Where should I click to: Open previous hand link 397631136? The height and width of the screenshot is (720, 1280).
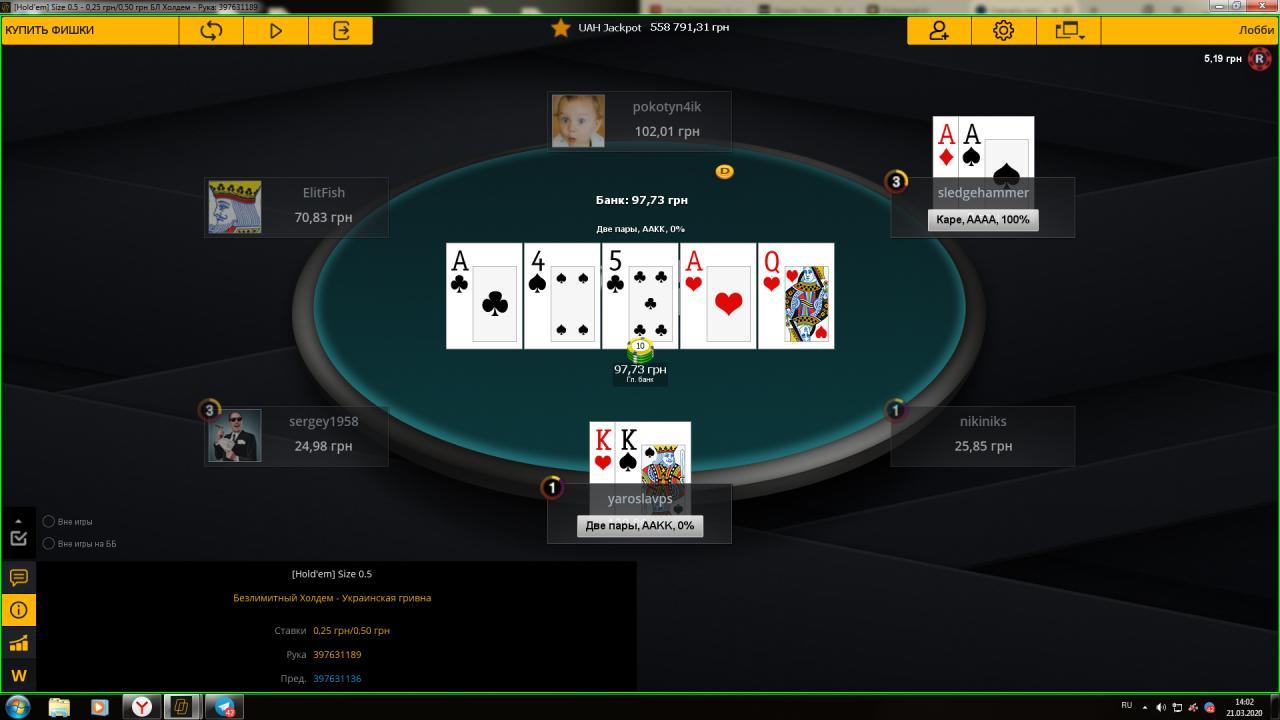[x=337, y=678]
